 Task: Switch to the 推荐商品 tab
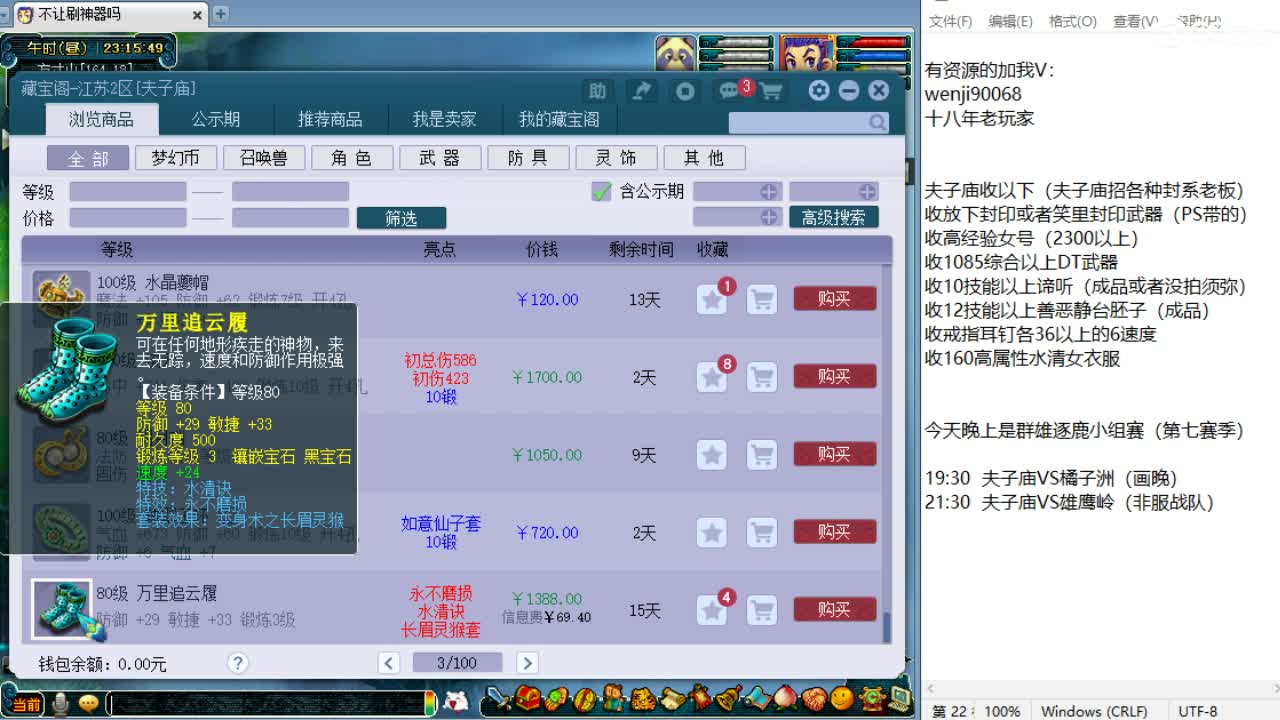point(330,119)
